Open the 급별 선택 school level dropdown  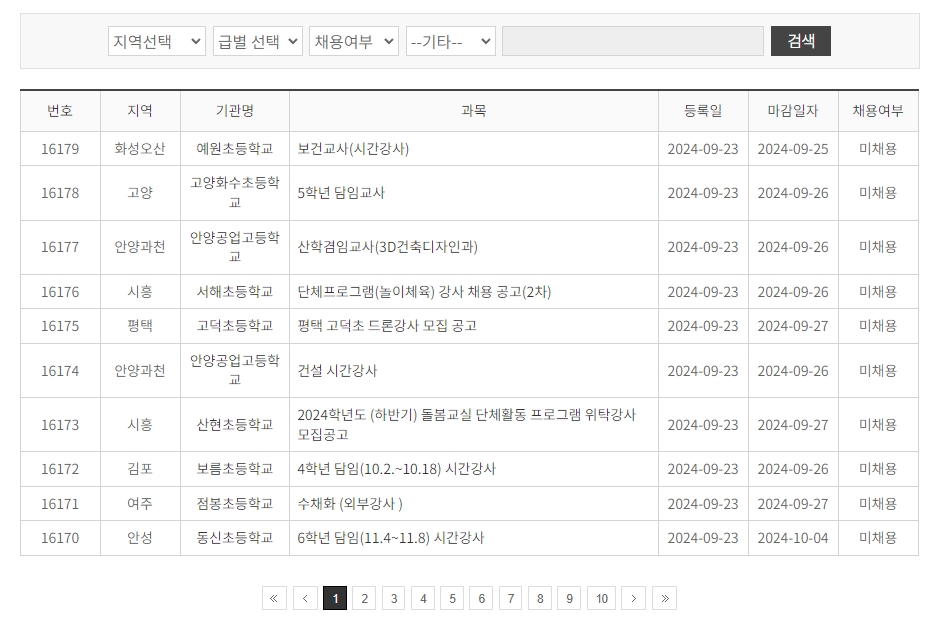coord(257,41)
